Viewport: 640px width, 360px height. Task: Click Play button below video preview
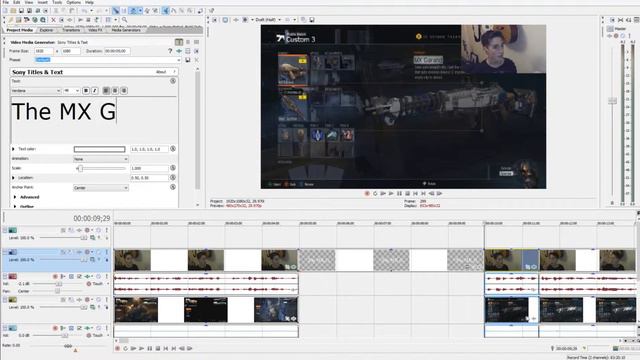[x=391, y=193]
